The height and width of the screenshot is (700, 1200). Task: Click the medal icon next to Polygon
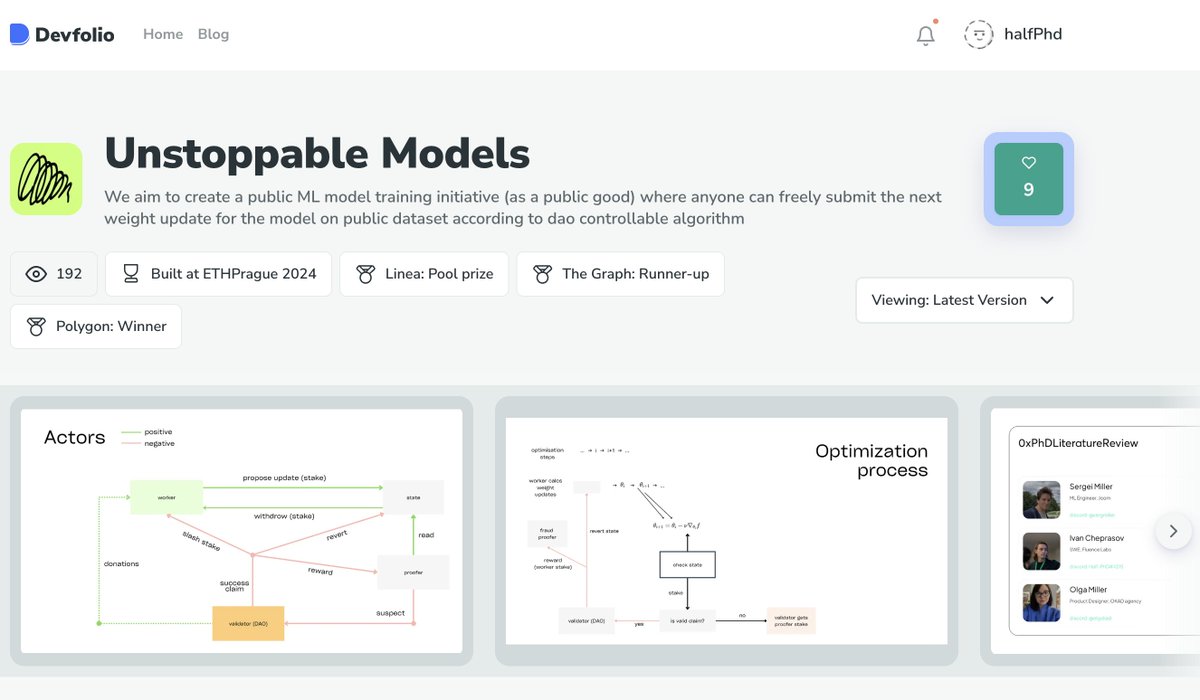click(x=36, y=327)
